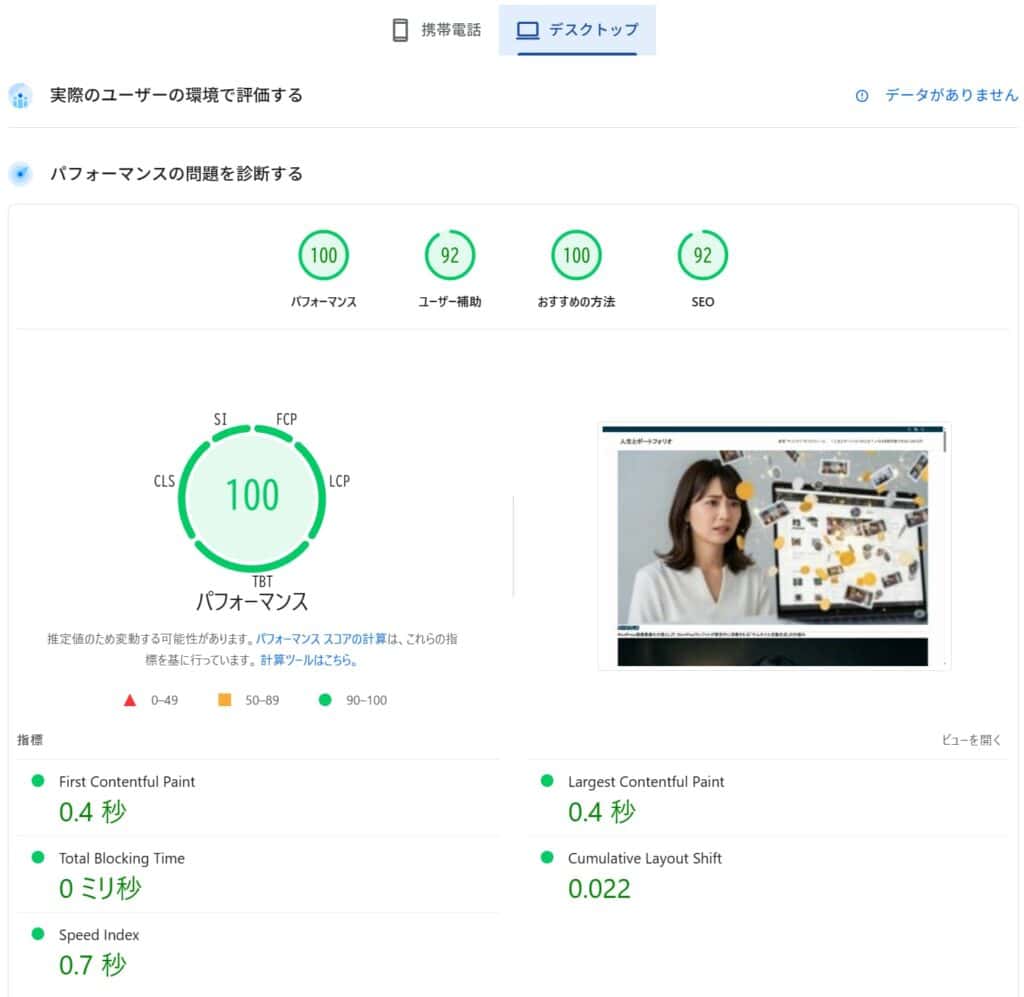Image resolution: width=1024 pixels, height=997 pixels.
Task: Open the 計算ツールはこちら link
Action: [x=308, y=661]
